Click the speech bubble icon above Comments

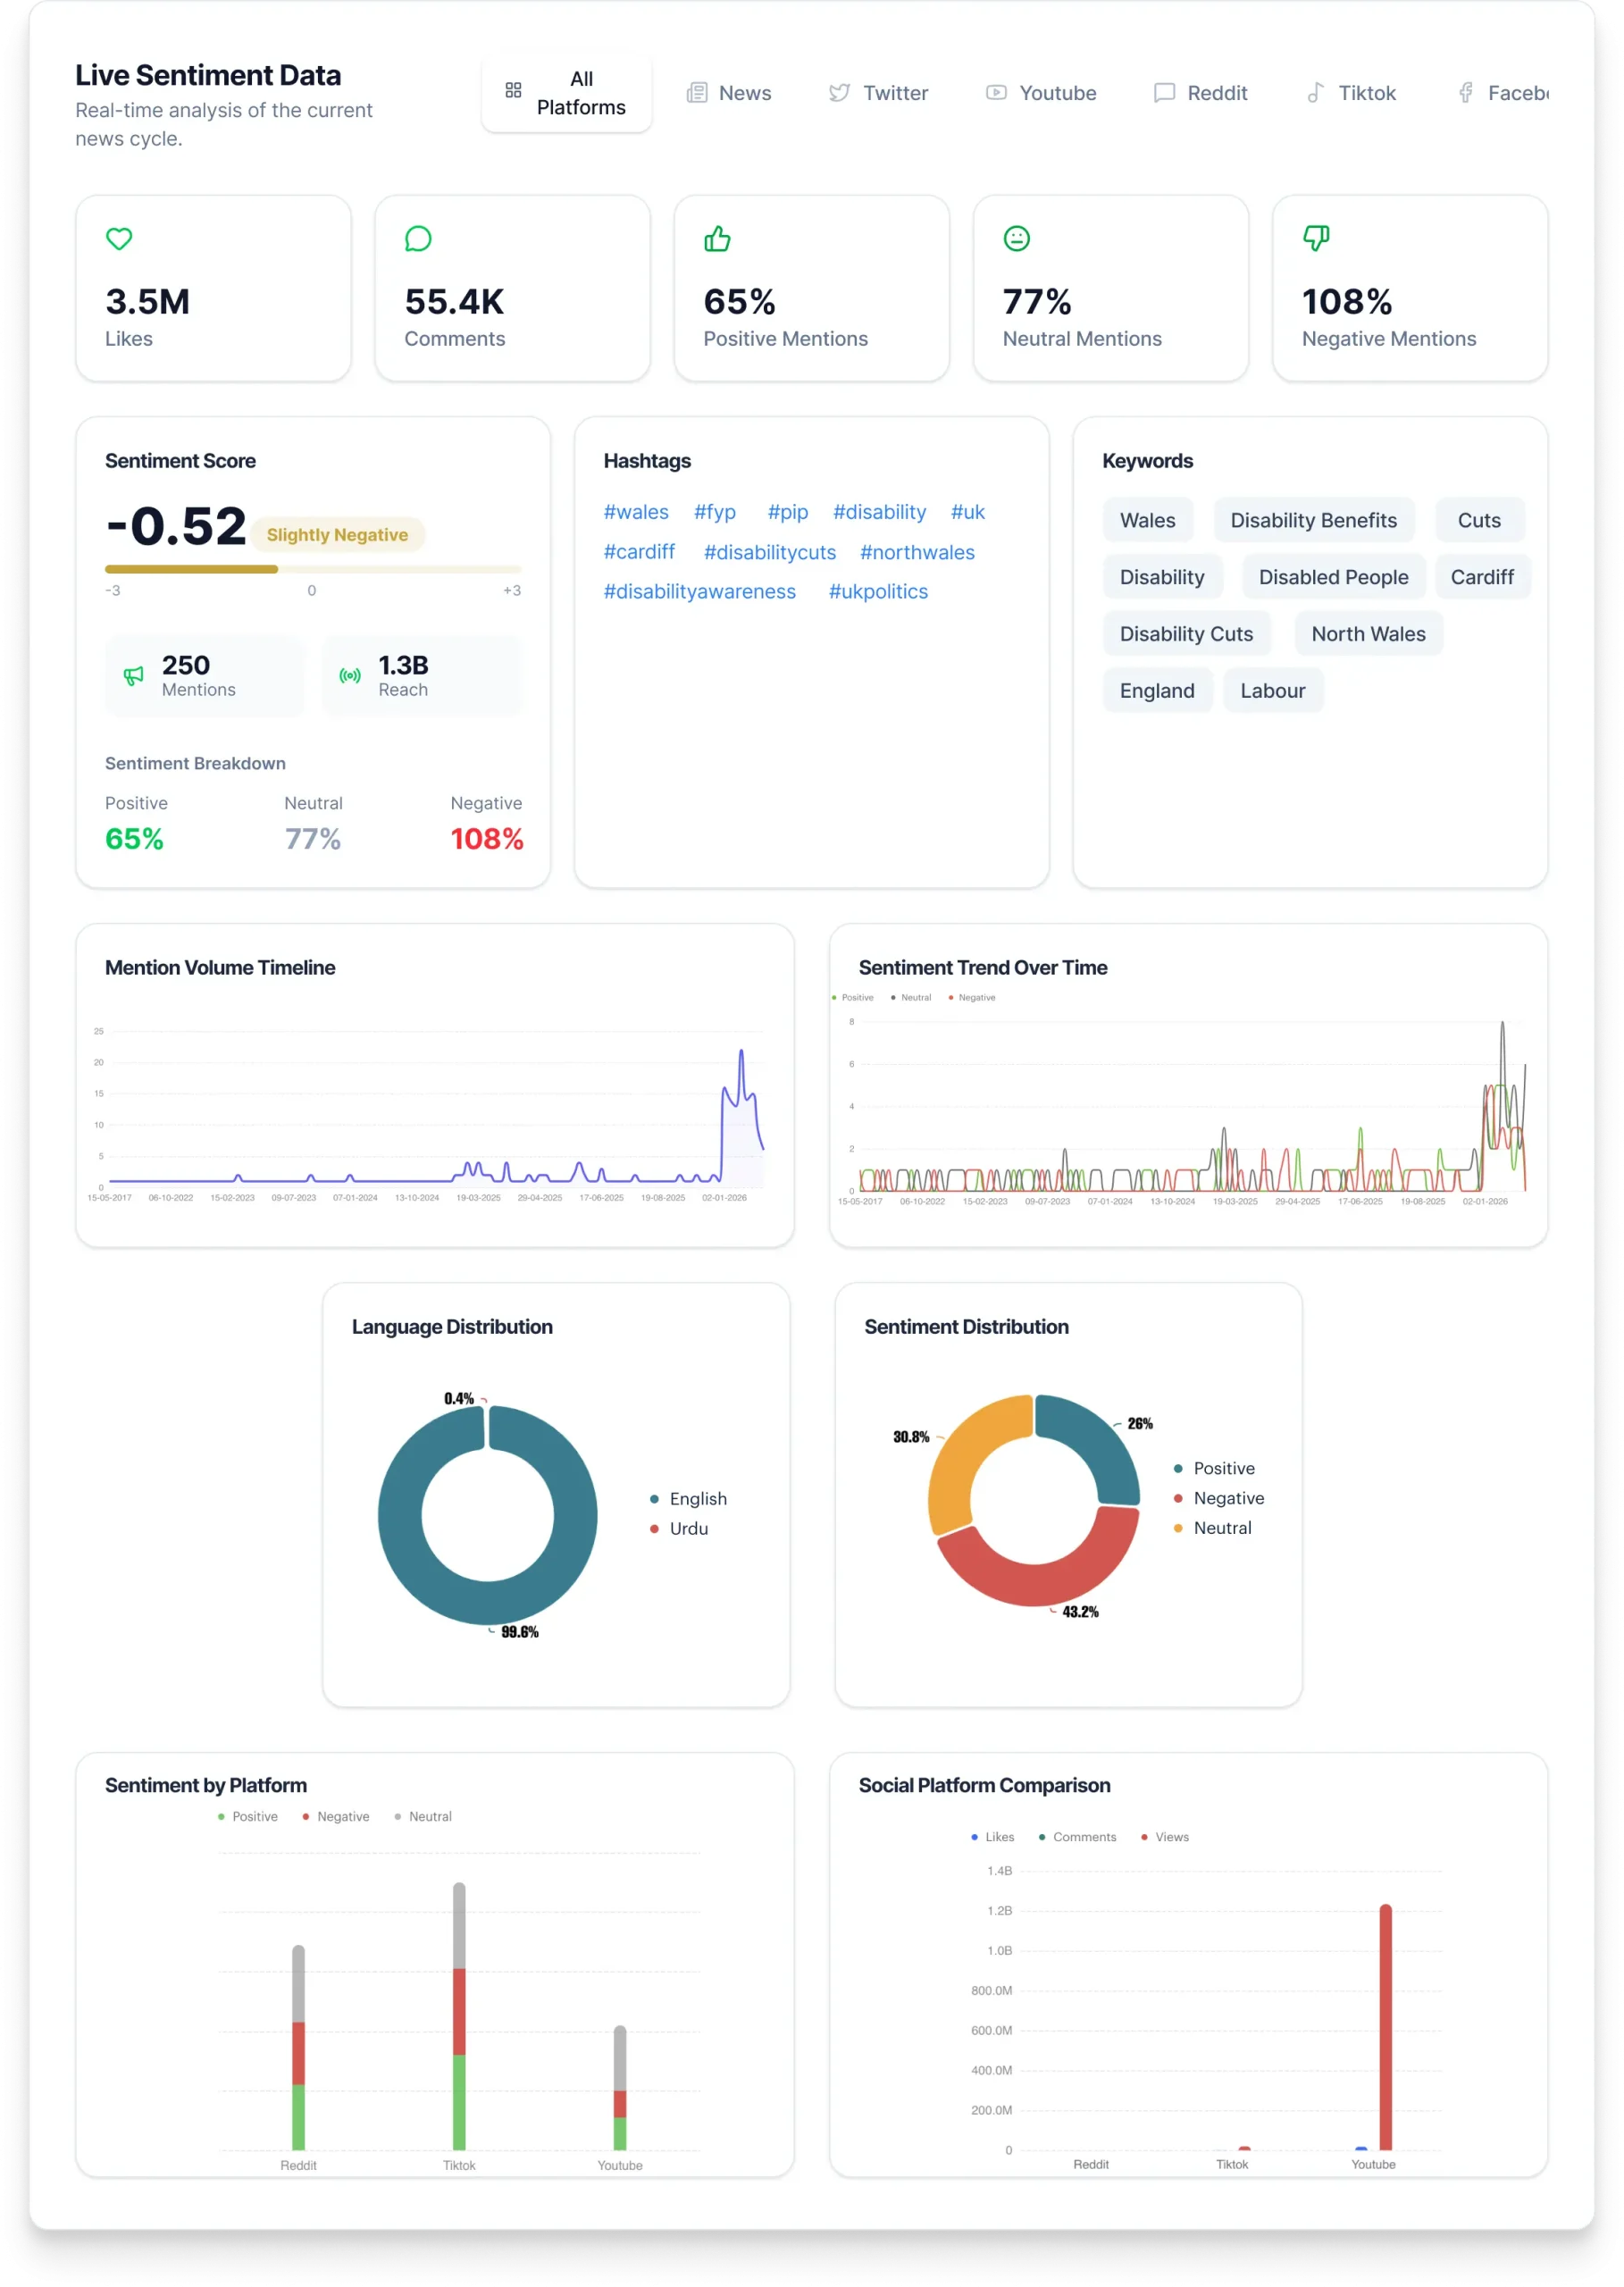pyautogui.click(x=418, y=239)
